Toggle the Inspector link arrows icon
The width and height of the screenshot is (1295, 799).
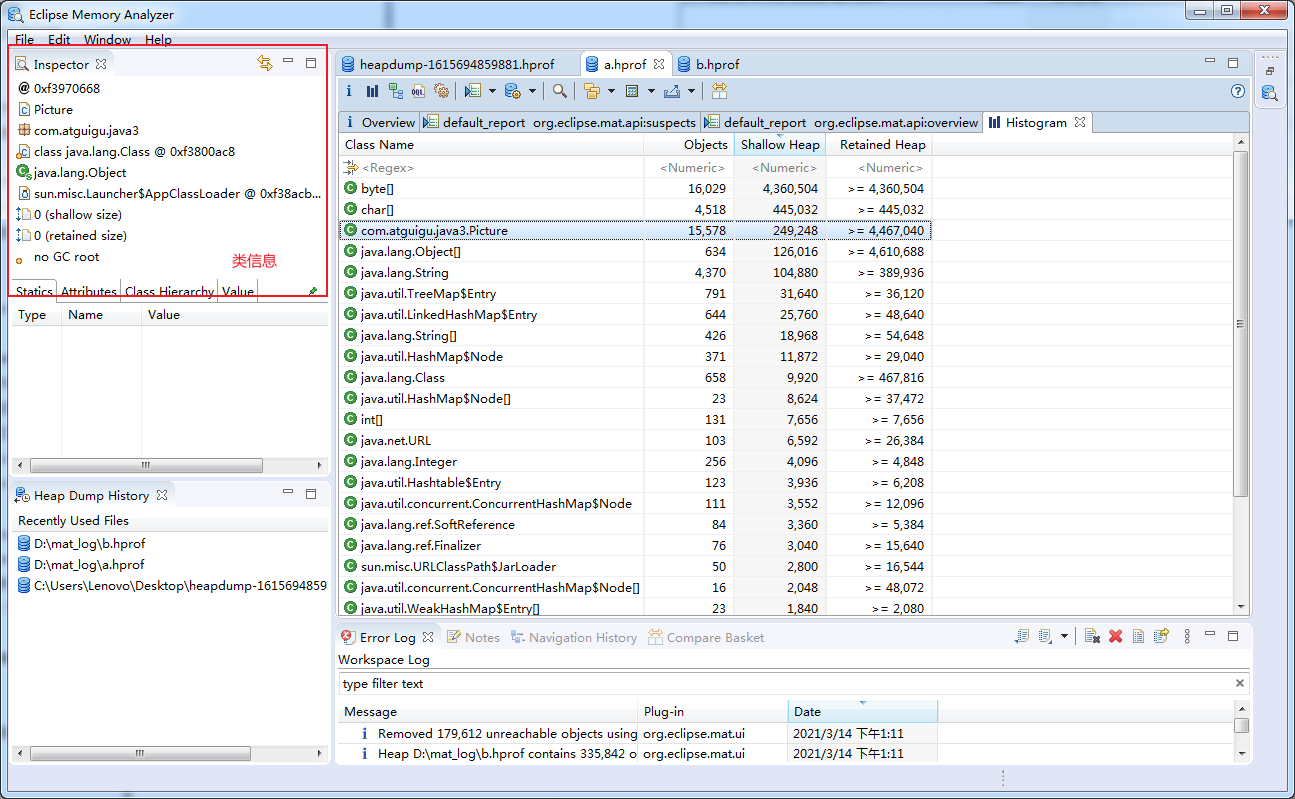(265, 63)
